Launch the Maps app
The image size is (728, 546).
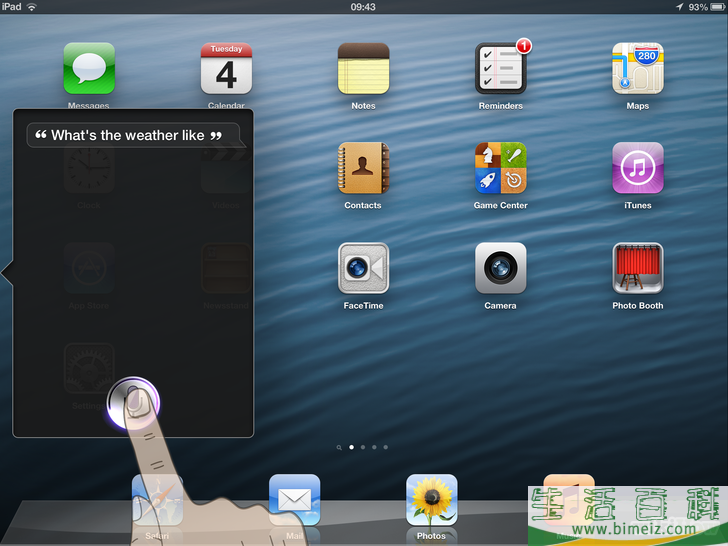(x=638, y=69)
